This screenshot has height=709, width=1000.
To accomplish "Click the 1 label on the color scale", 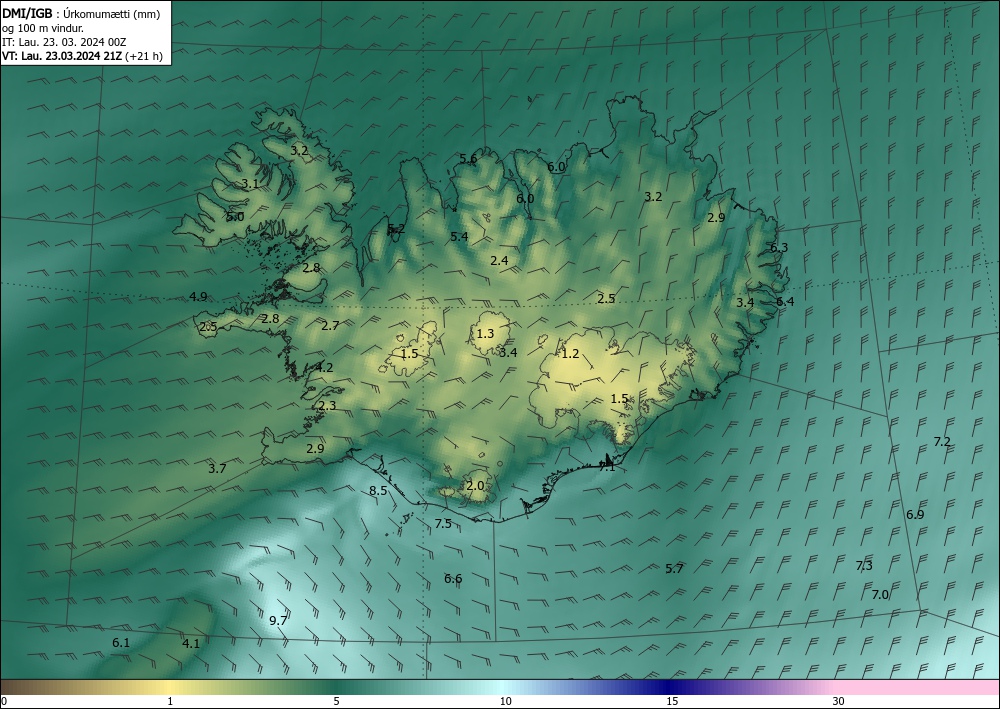I will (170, 701).
